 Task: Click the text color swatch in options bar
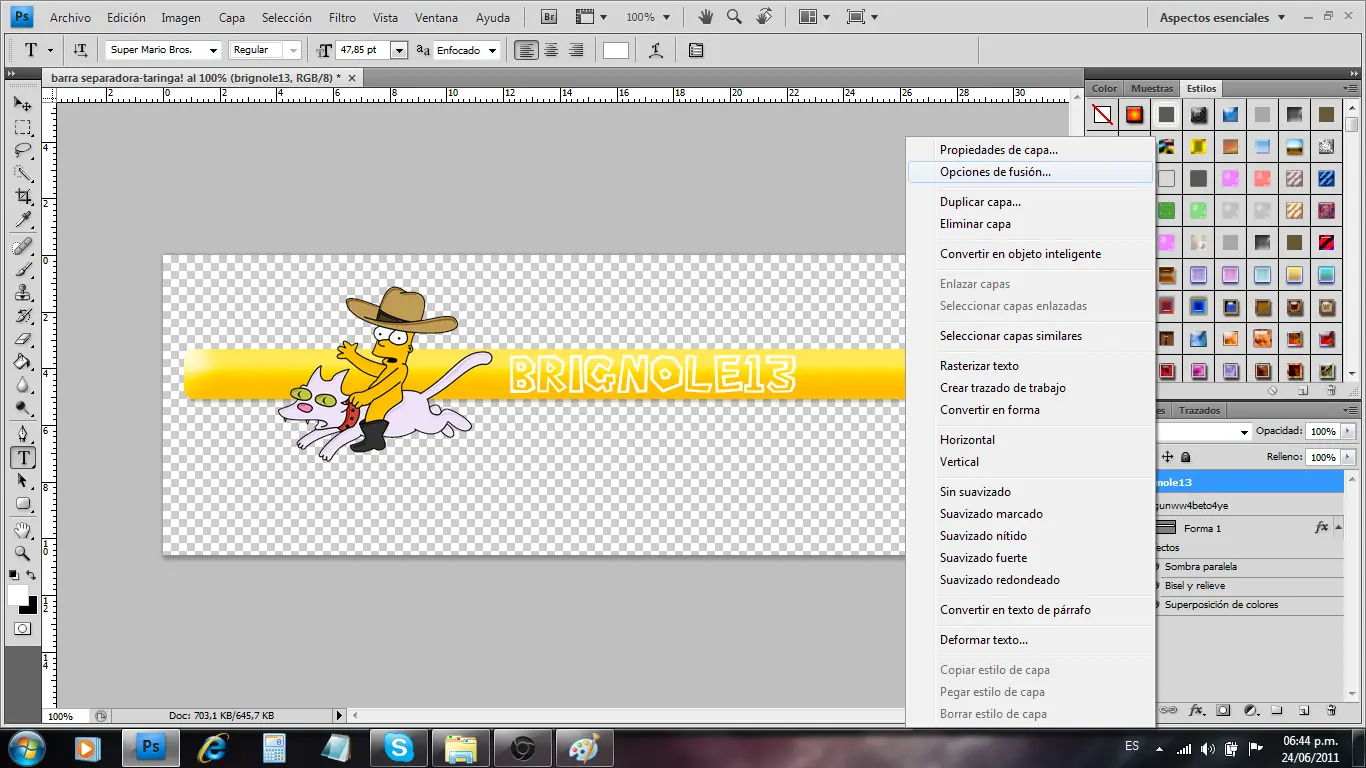[x=616, y=50]
